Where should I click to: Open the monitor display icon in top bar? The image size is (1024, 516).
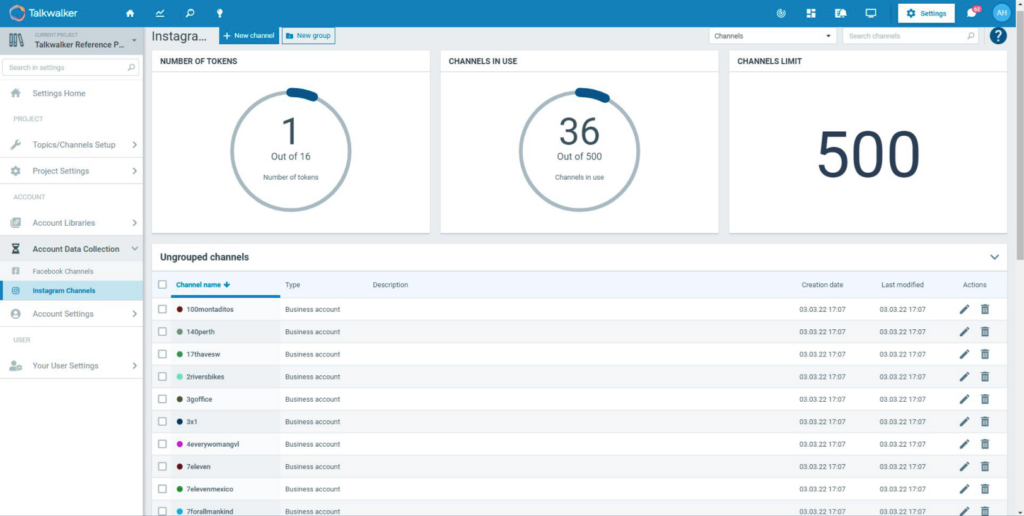(871, 13)
